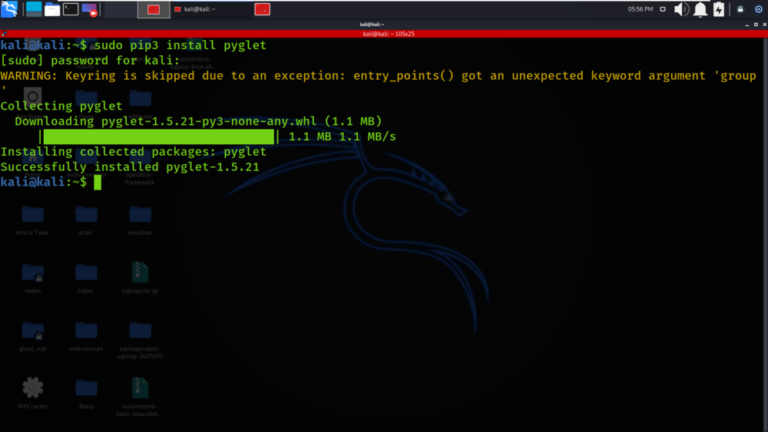Click the volume speaker icon

(x=682, y=10)
